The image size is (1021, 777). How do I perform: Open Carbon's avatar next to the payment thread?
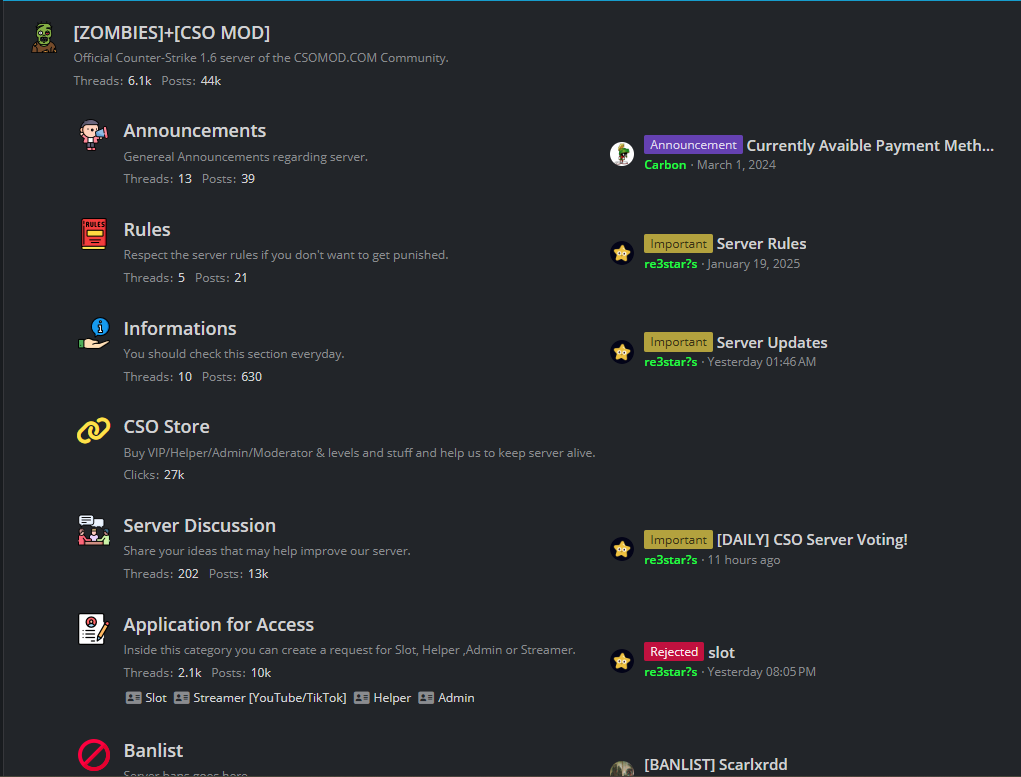[x=622, y=154]
